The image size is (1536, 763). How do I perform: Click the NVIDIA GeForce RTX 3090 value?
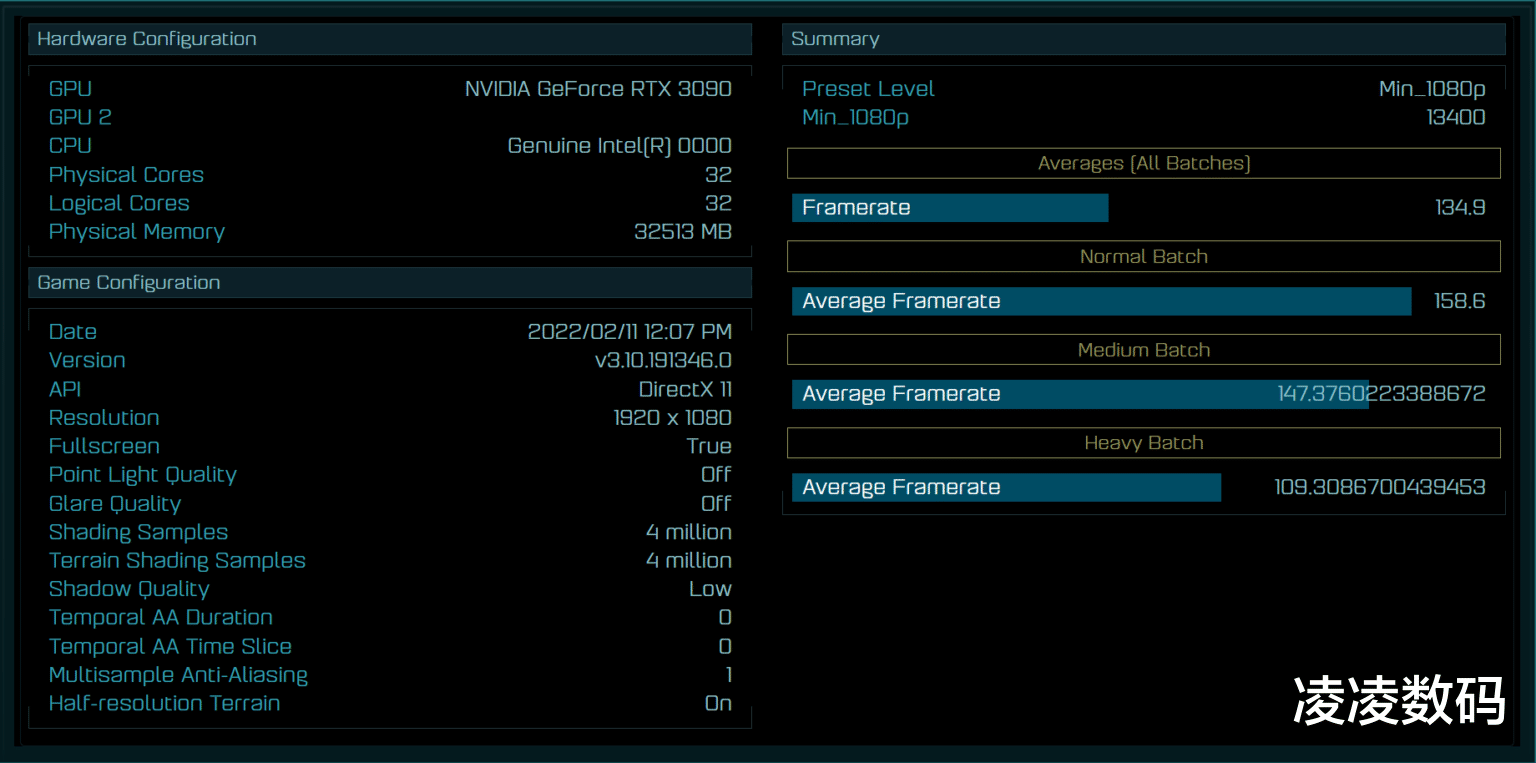(x=598, y=89)
